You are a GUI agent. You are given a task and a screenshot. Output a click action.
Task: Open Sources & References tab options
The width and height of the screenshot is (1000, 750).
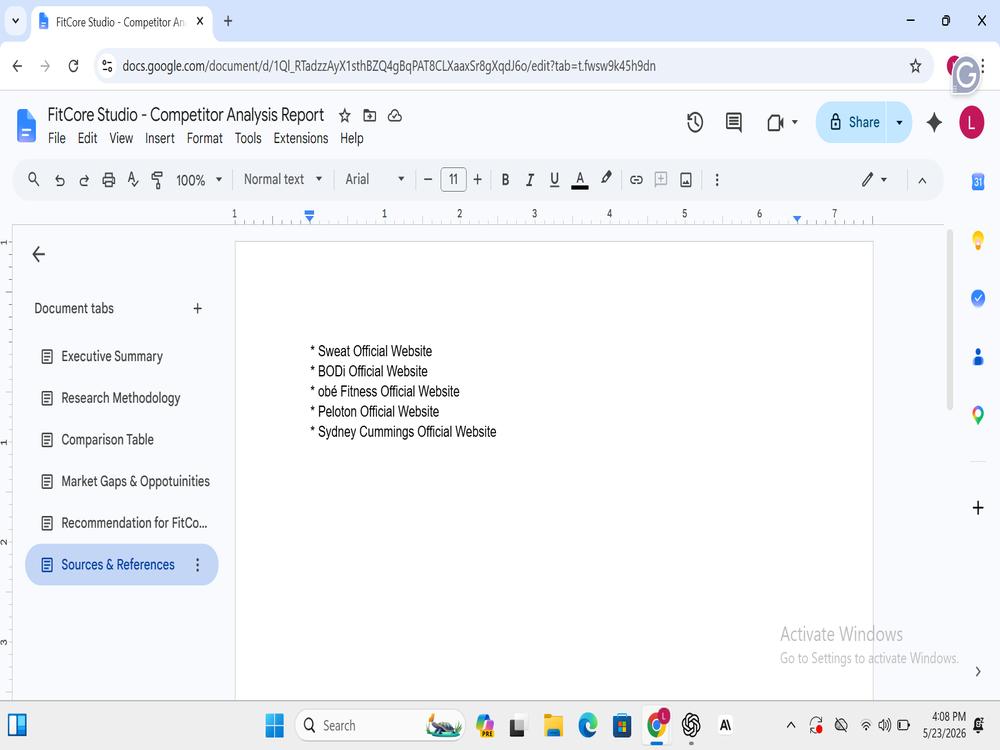point(198,564)
